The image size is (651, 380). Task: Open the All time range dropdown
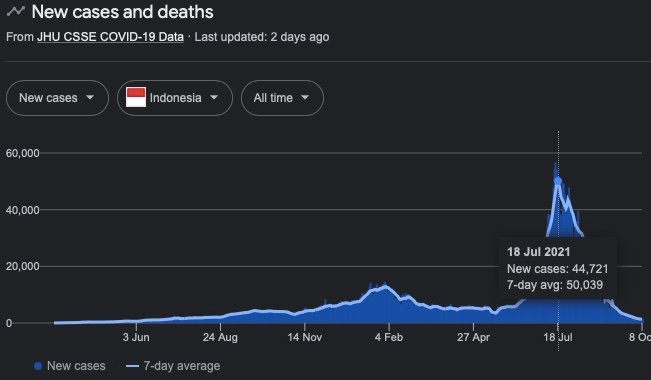(x=282, y=98)
